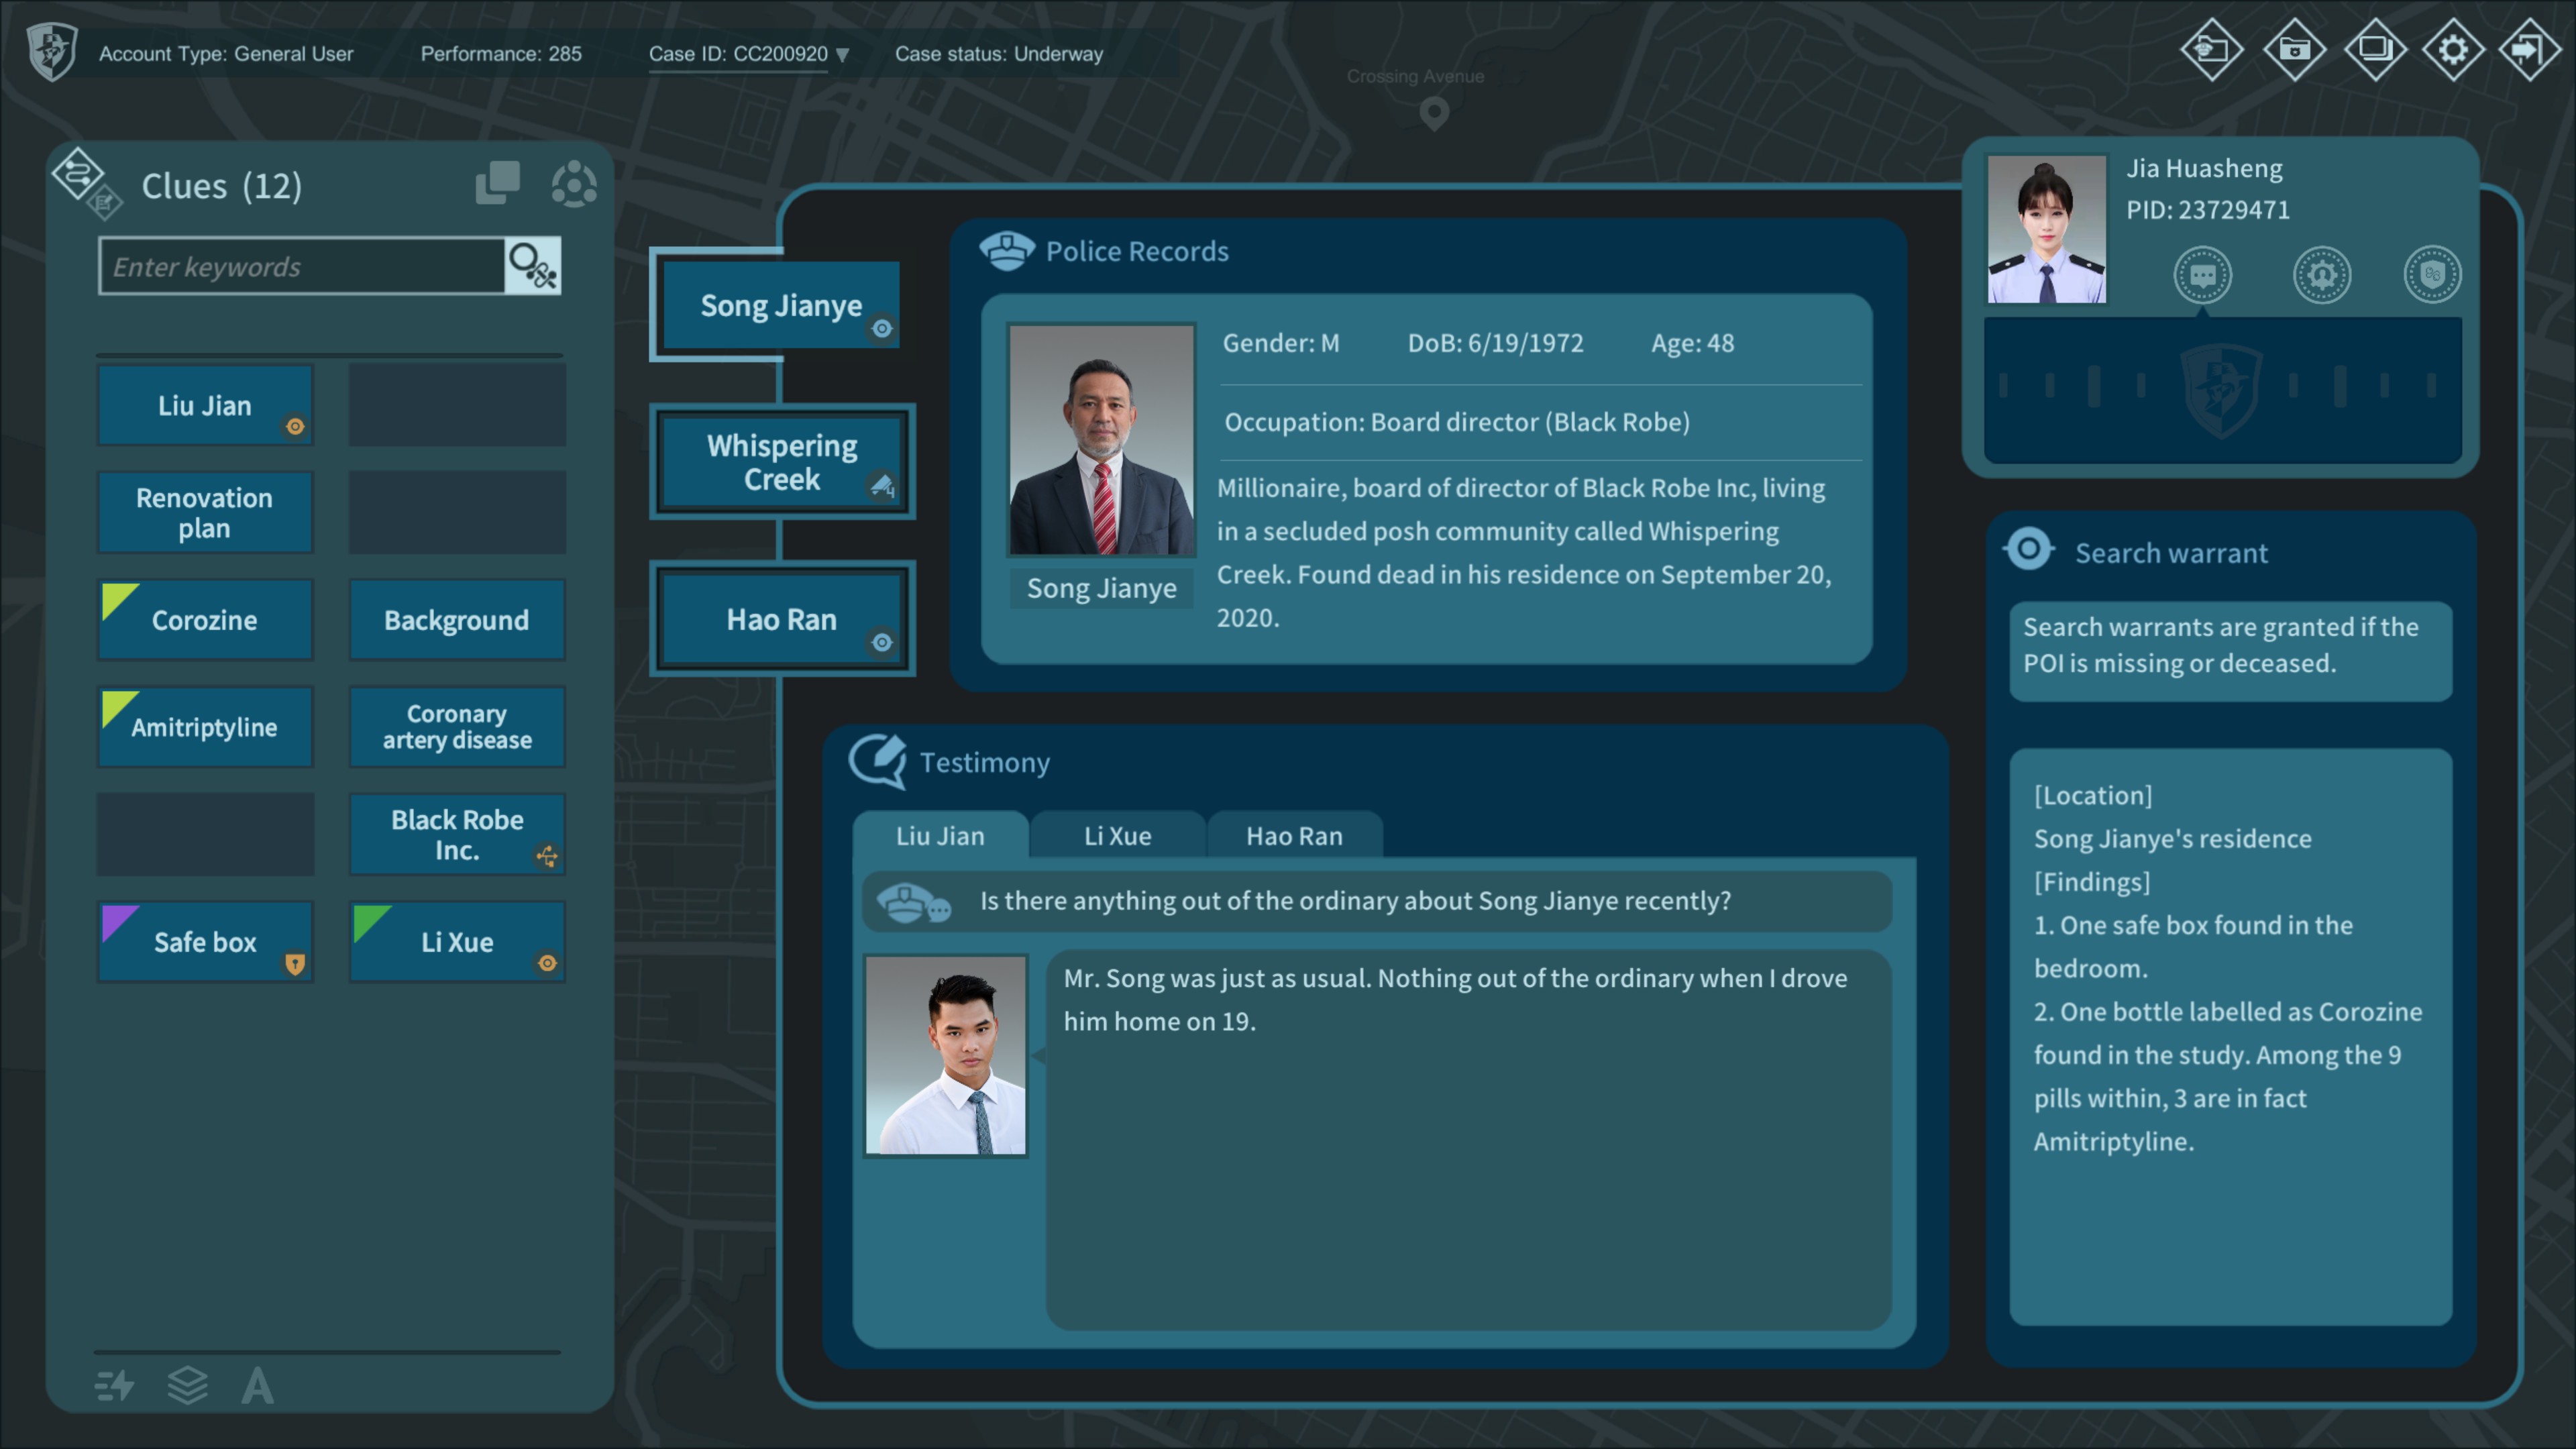Switch to the Hao Ran testimony tab
This screenshot has height=1449, width=2576.
(x=1294, y=836)
